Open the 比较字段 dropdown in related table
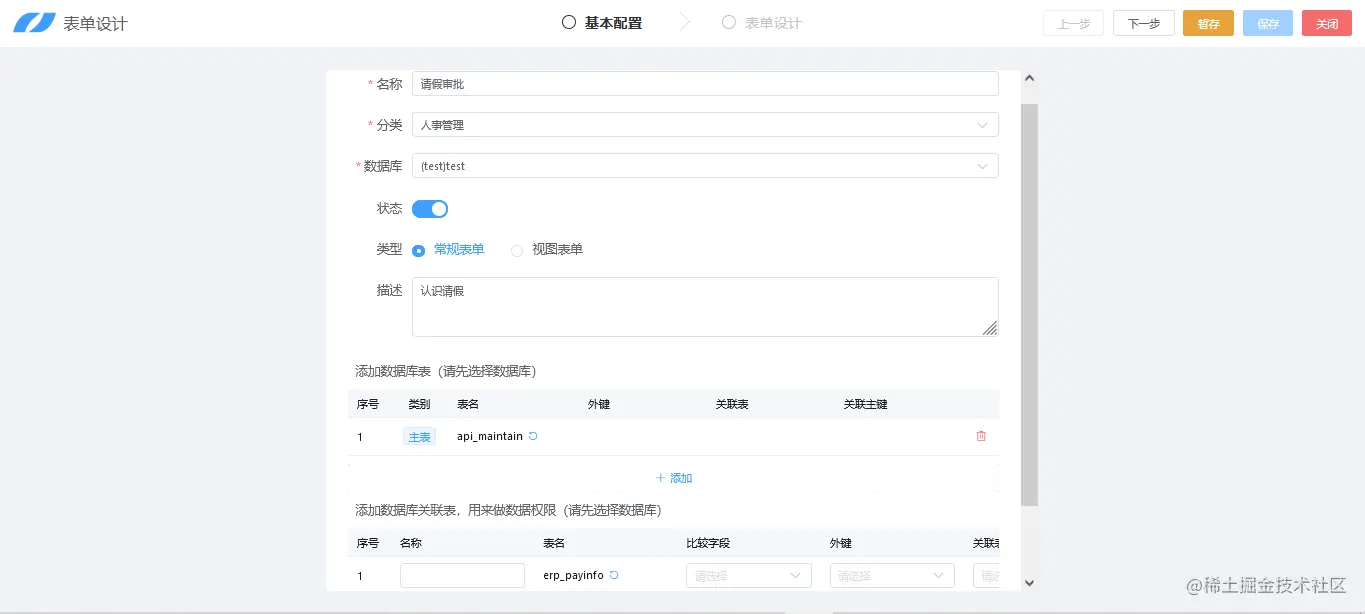1365x614 pixels. [748, 575]
